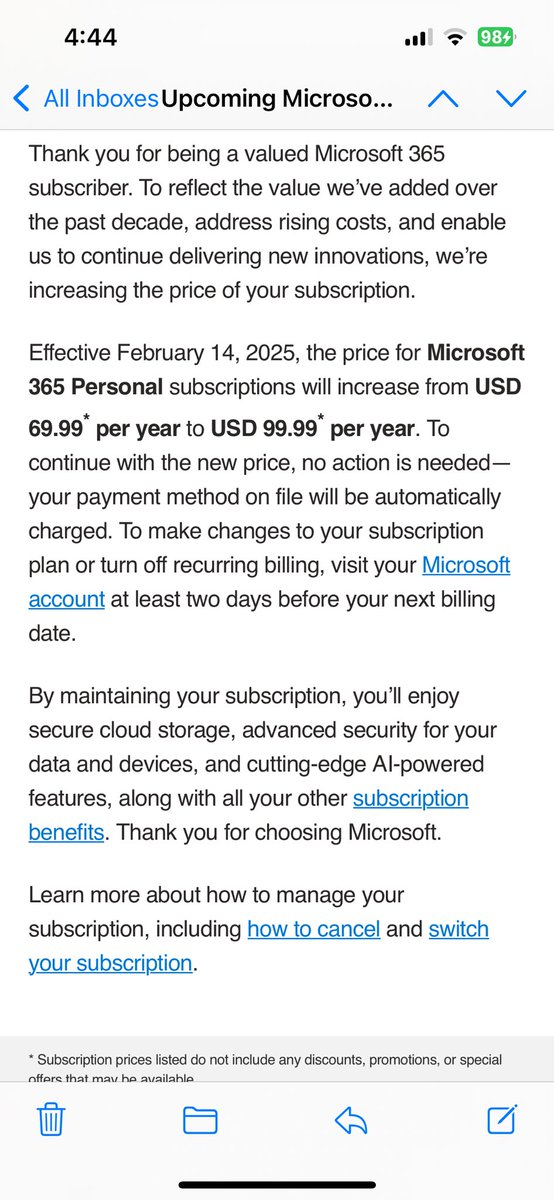The image size is (554, 1200).
Task: Open the switch your subscription link
Action: point(259,946)
